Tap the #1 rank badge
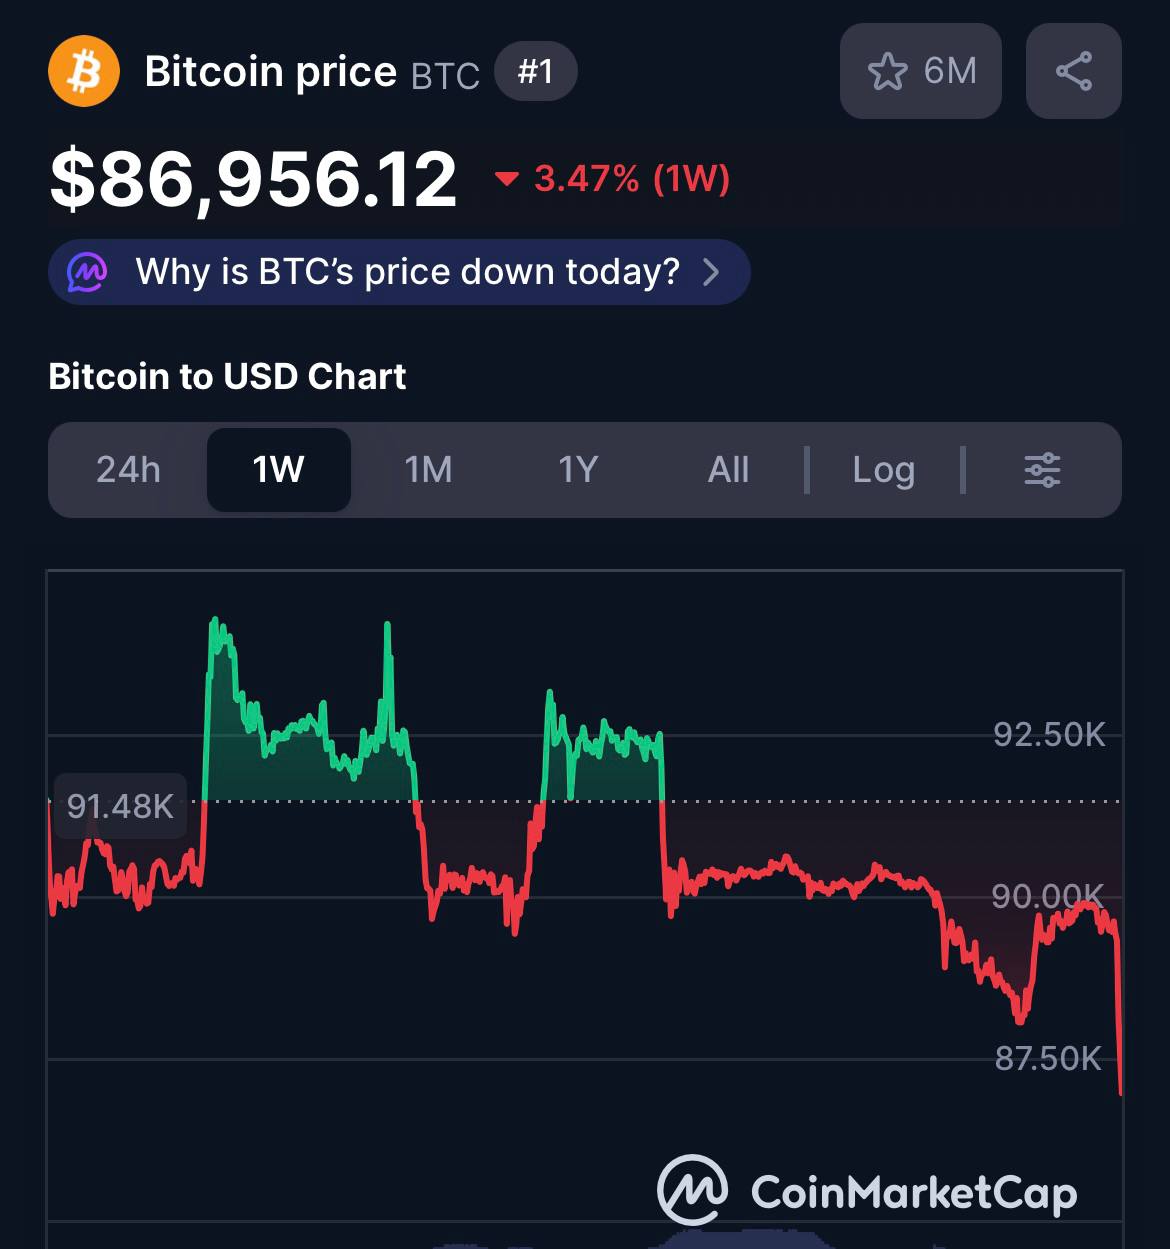 point(535,72)
